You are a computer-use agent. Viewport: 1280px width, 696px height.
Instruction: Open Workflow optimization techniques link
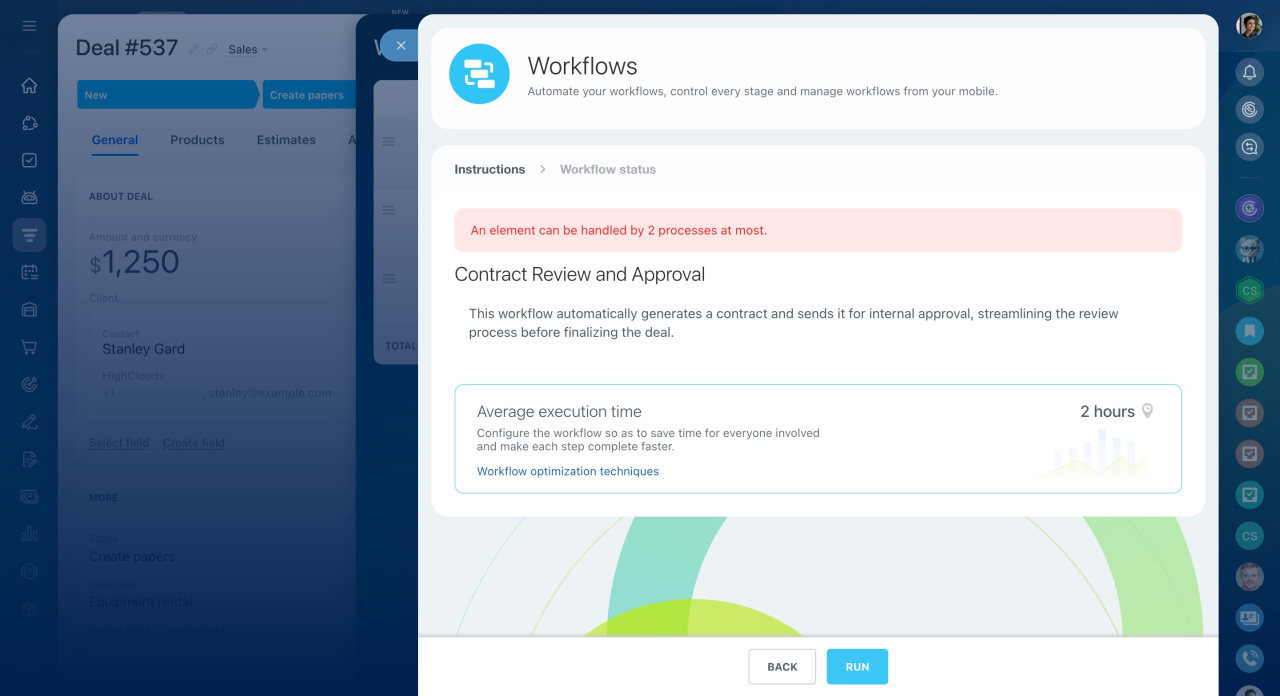(568, 471)
